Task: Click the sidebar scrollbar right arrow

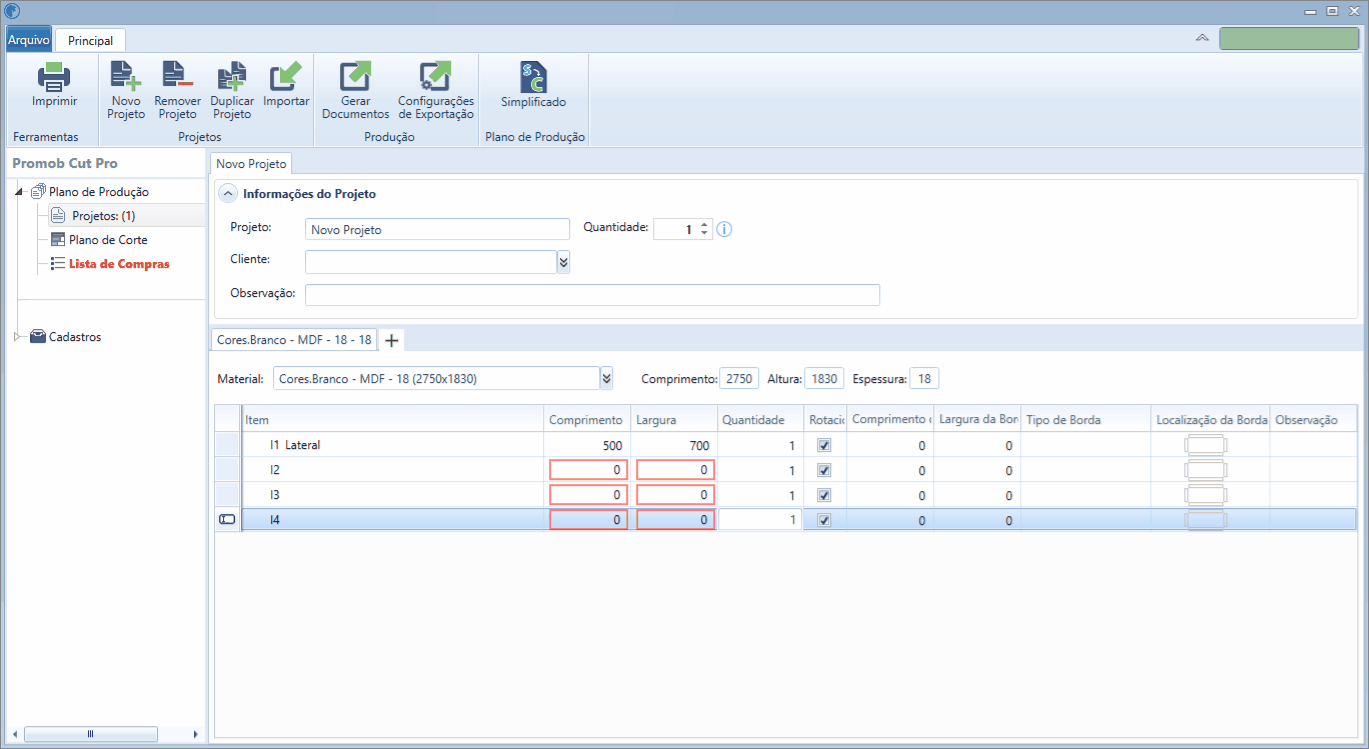Action: tap(196, 734)
